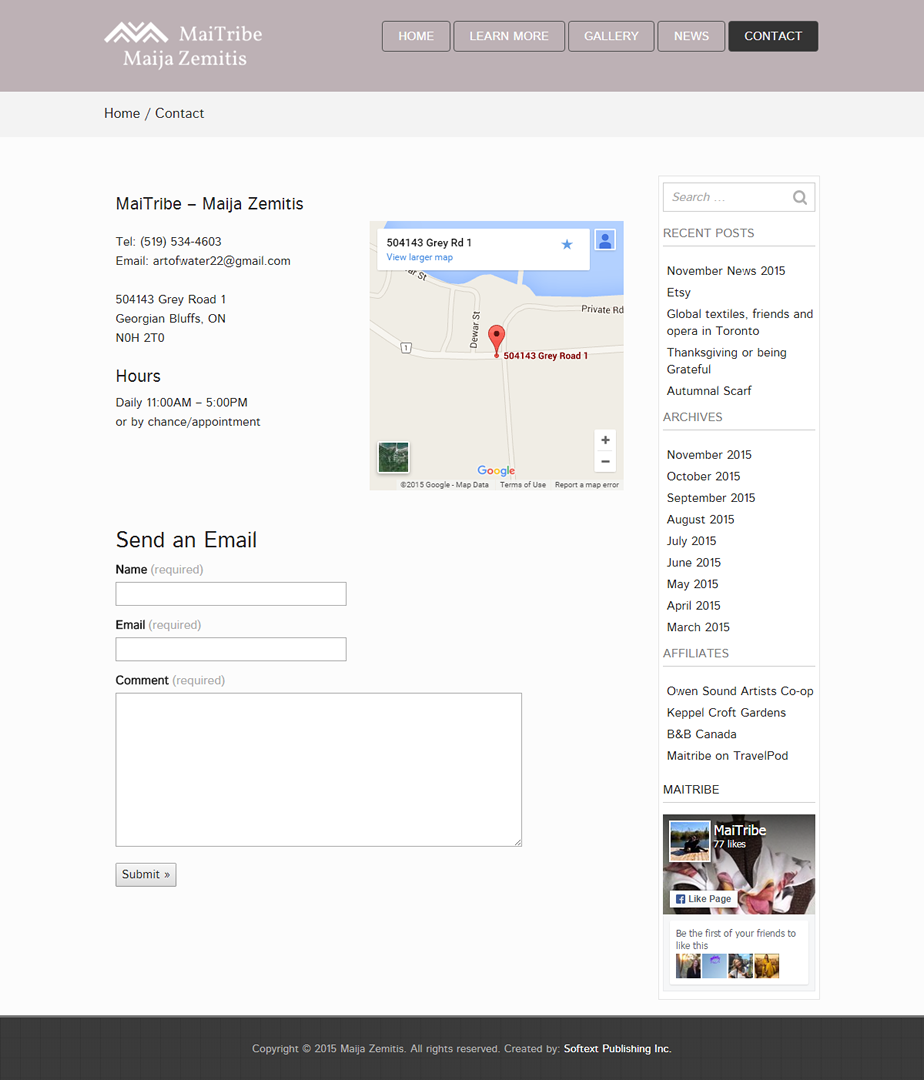
Task: Submit the email form
Action: [x=146, y=874]
